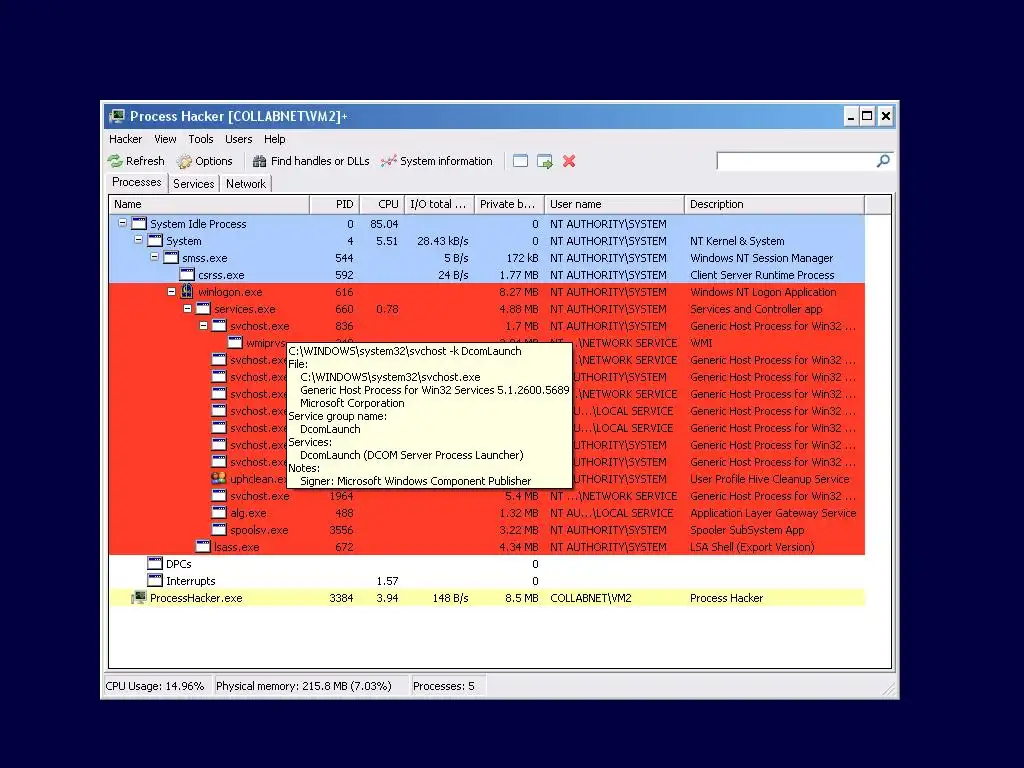Click the System process icon
Screen dimensions: 1024x768
click(155, 240)
